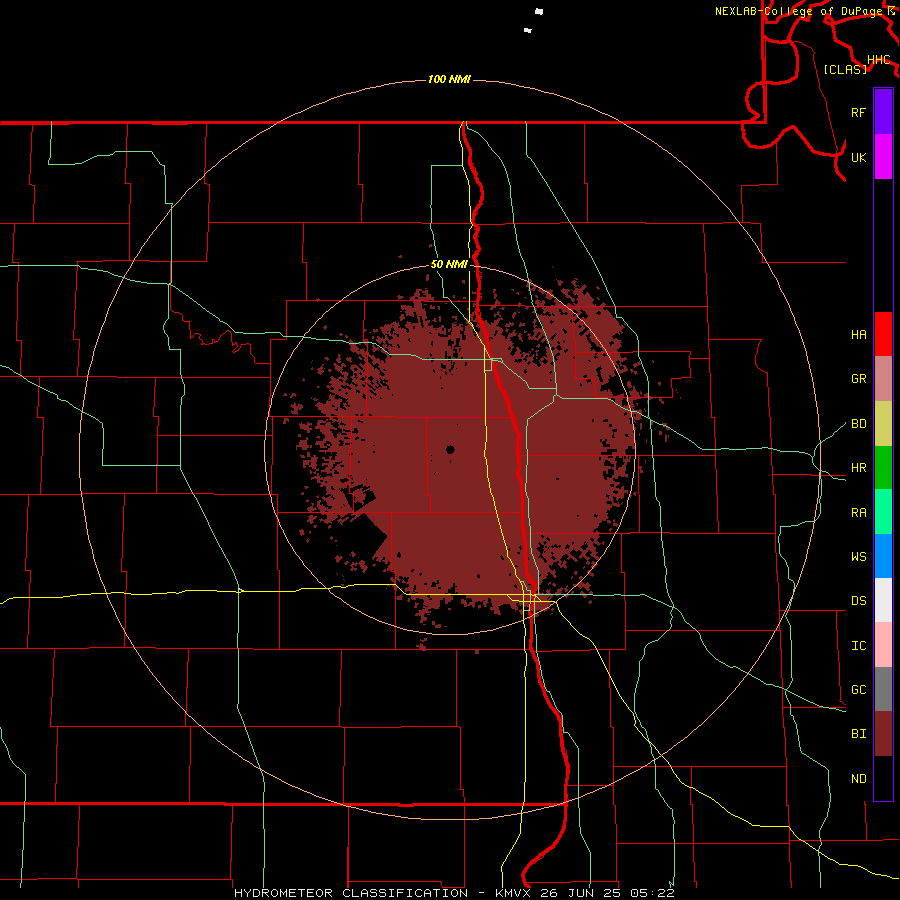Click the HA legend label

coord(858,335)
